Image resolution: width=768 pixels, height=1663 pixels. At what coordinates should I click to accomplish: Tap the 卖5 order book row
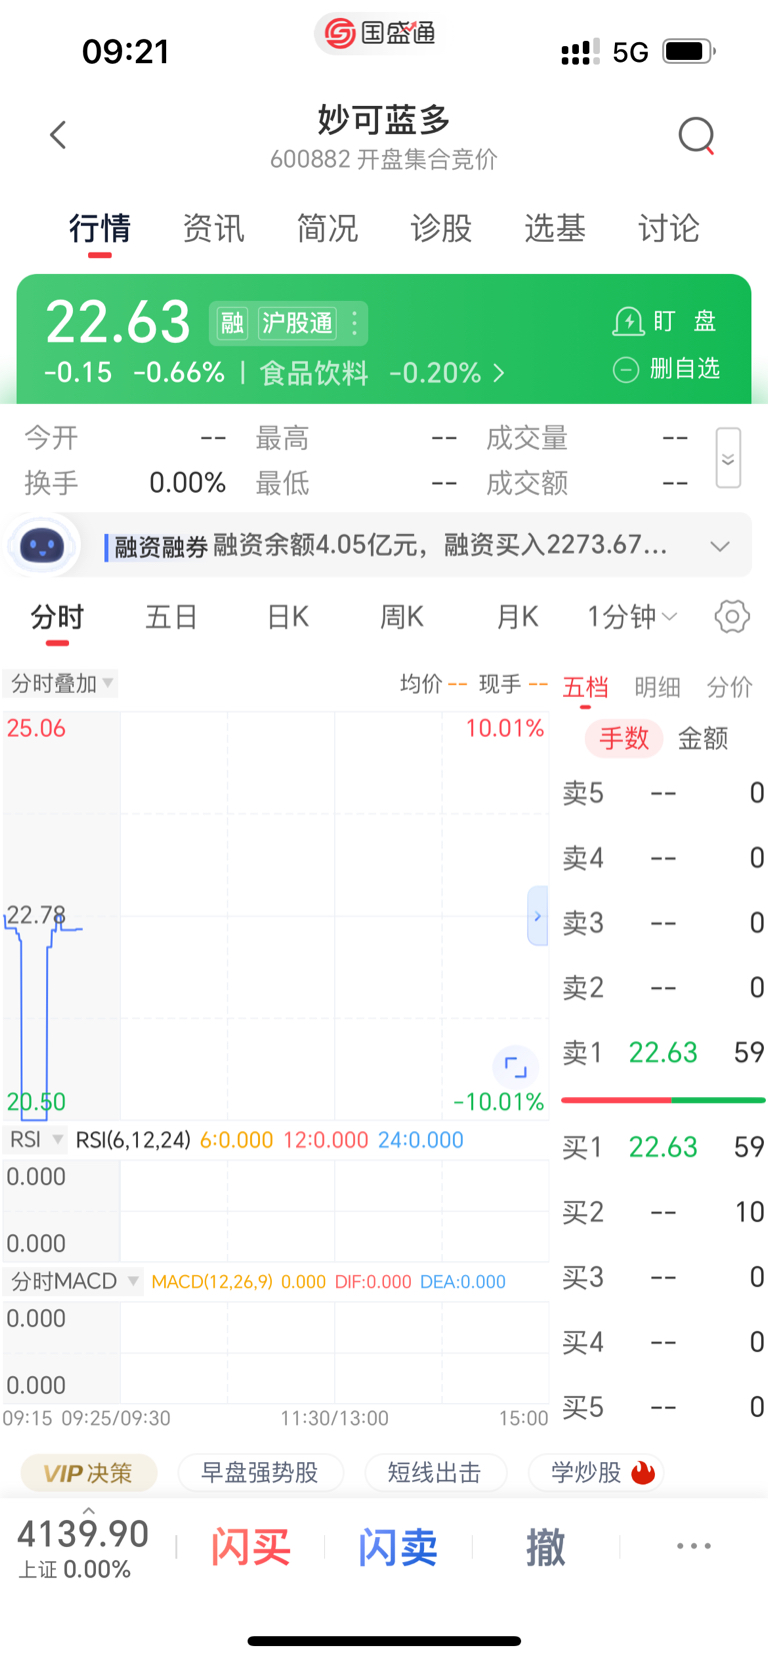(x=663, y=793)
